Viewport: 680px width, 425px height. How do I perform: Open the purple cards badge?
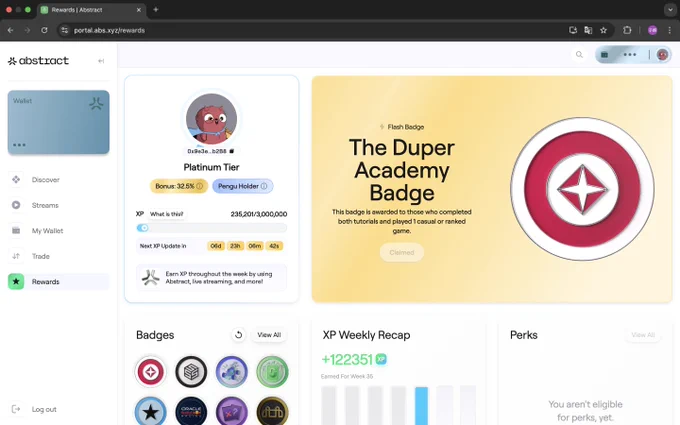(x=232, y=411)
